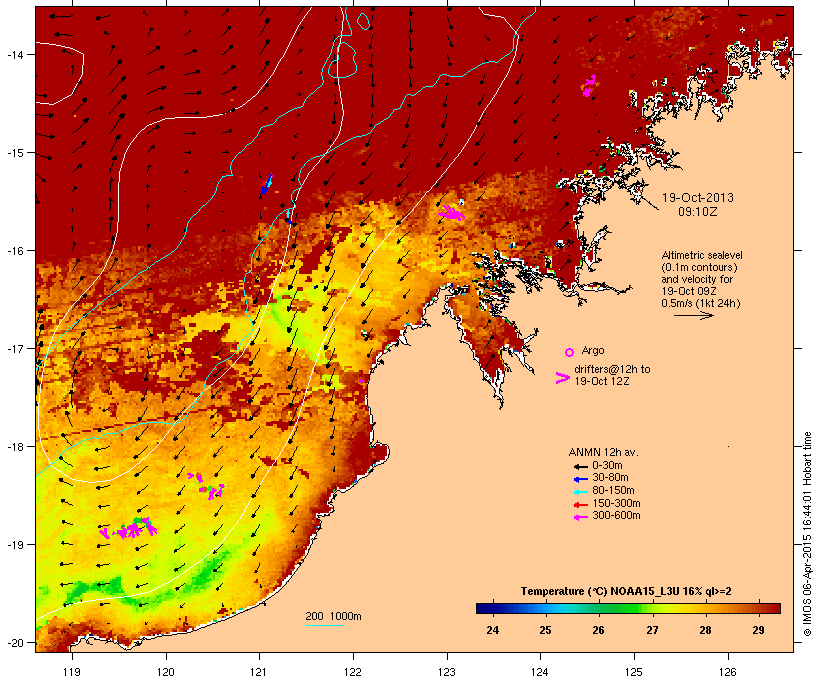The width and height of the screenshot is (820, 680).
Task: Click the '80-150m' depth label
Action: pyautogui.click(x=613, y=491)
